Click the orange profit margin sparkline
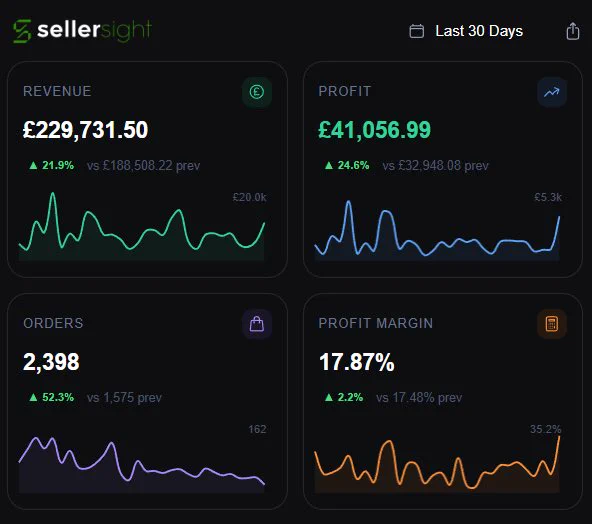This screenshot has width=592, height=524. (x=437, y=464)
